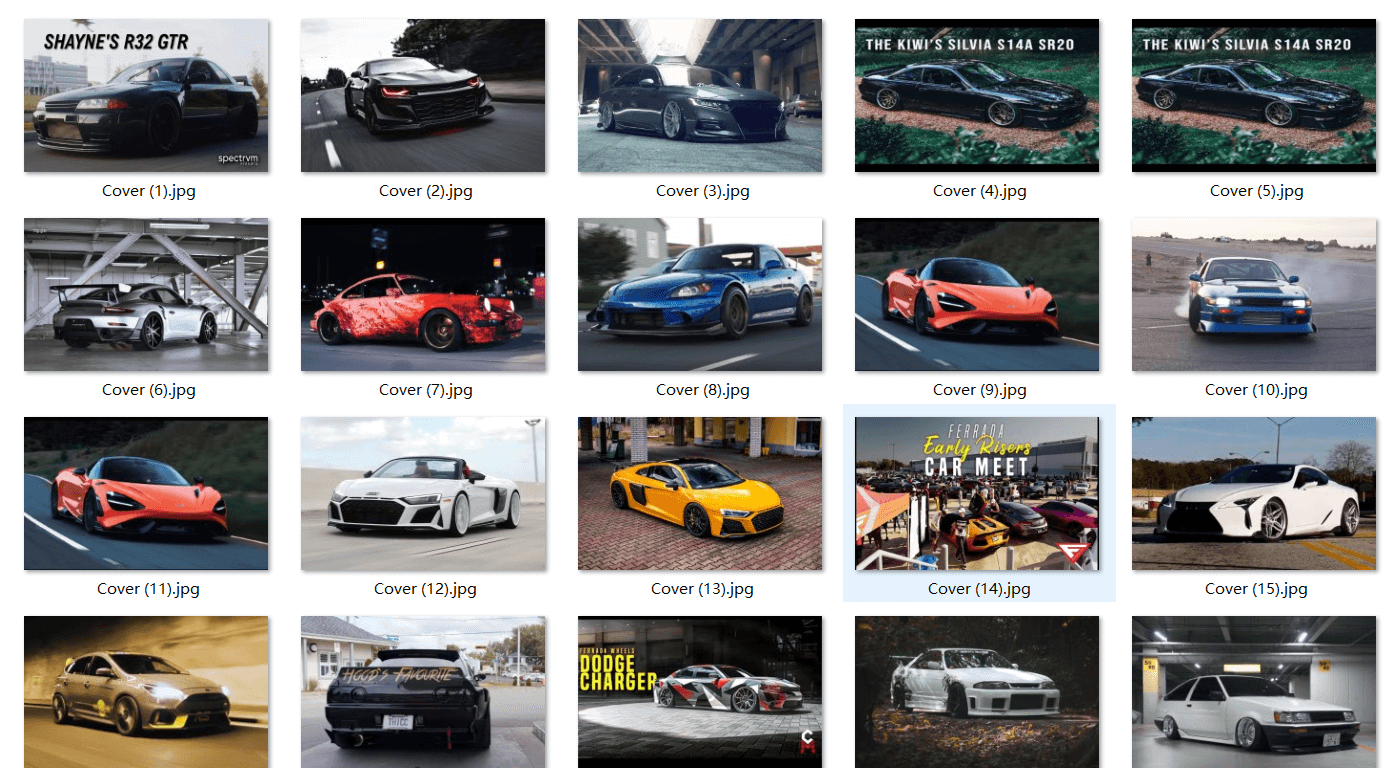The image size is (1389, 768).
Task: Select the orange McLaren thumbnail Cover (9)
Action: pos(977,294)
